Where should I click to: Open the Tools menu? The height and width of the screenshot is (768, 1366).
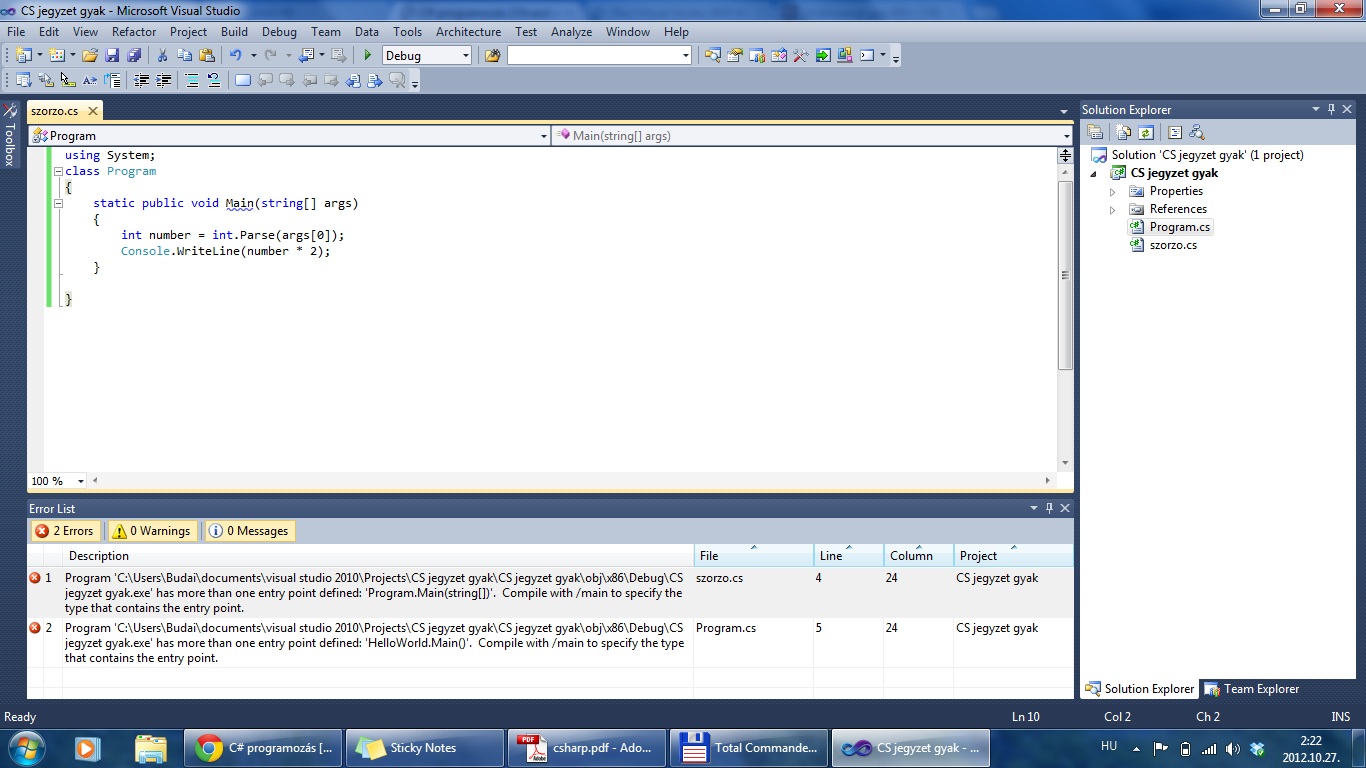pyautogui.click(x=407, y=32)
